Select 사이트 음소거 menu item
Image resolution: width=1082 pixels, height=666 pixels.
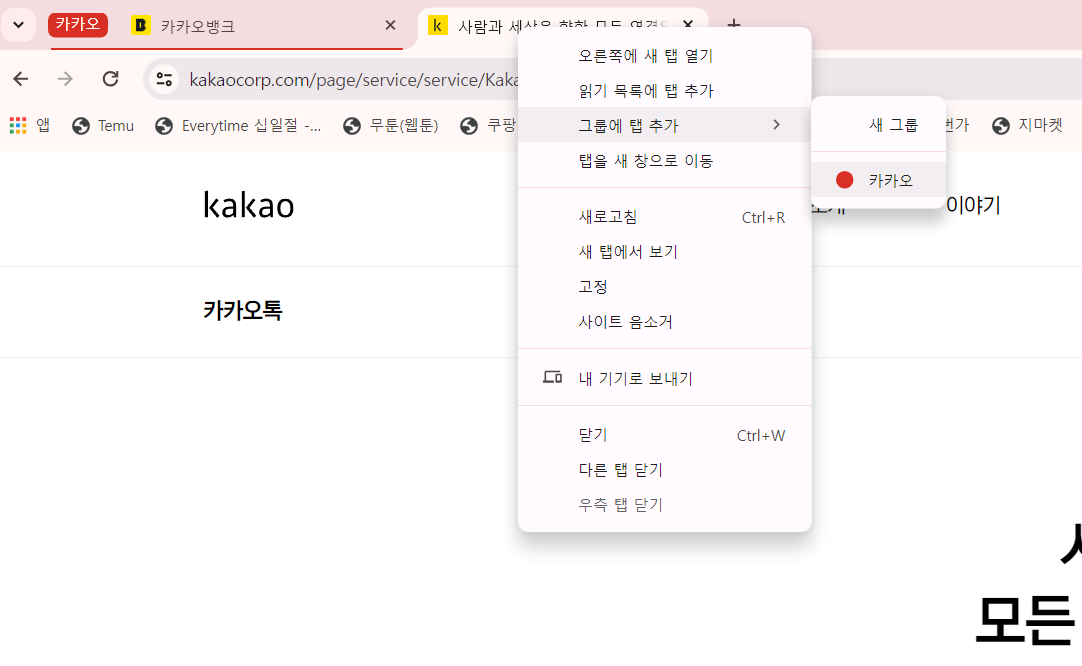click(665, 322)
